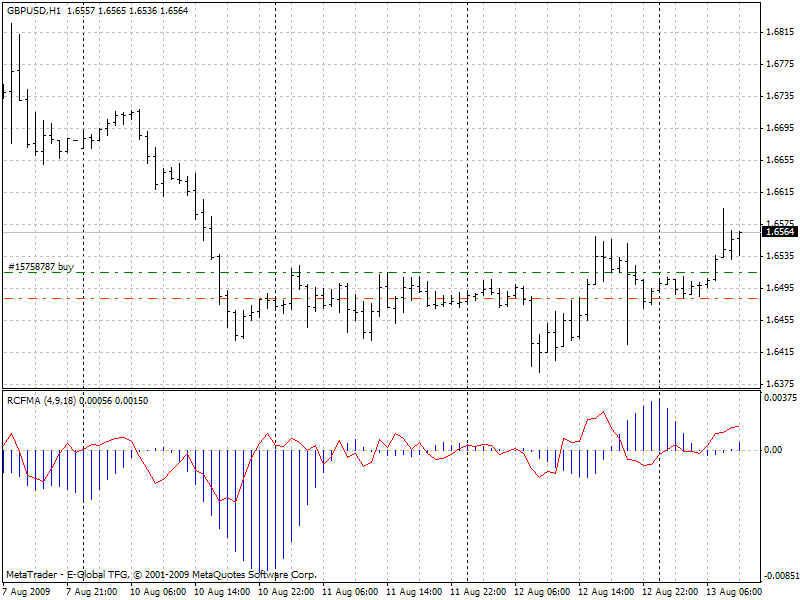Click the MetaTrader copyright text

162,574
